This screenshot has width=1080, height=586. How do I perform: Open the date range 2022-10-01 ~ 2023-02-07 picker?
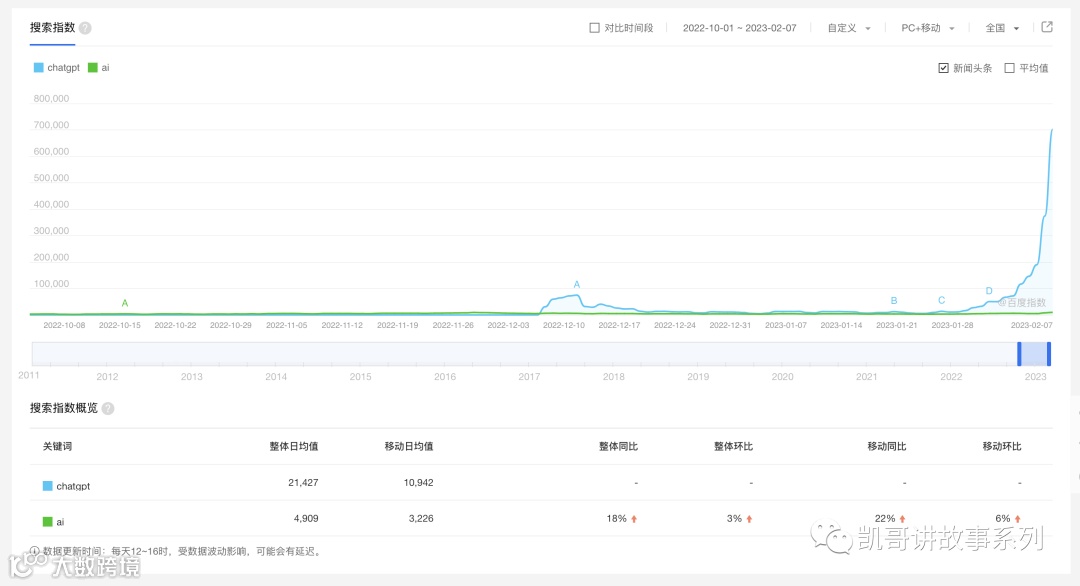tap(739, 28)
